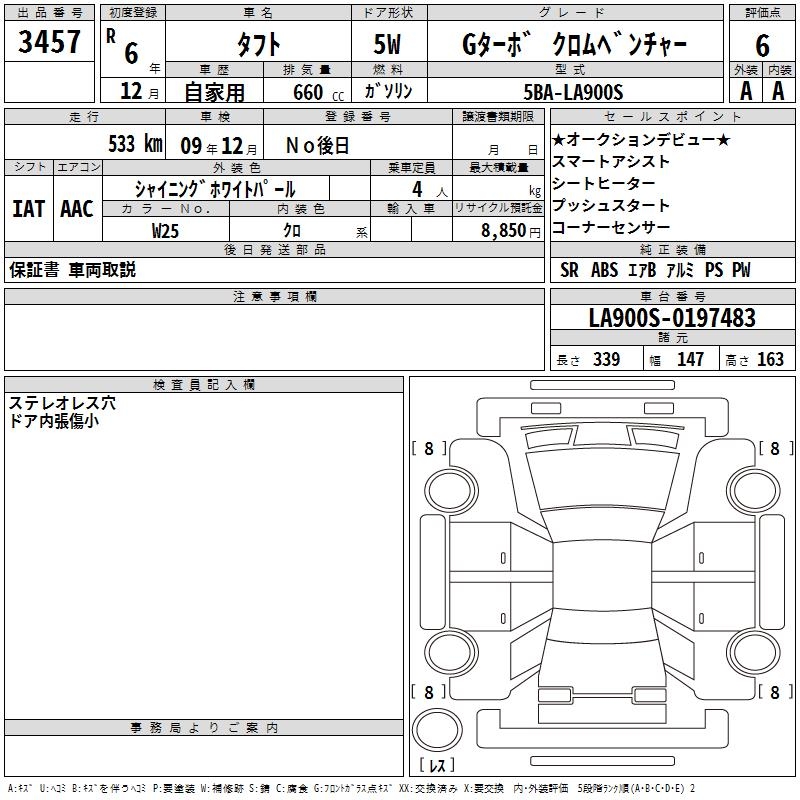Click the door shape value 5W
Image resolution: width=800 pixels, height=800 pixels.
click(387, 44)
